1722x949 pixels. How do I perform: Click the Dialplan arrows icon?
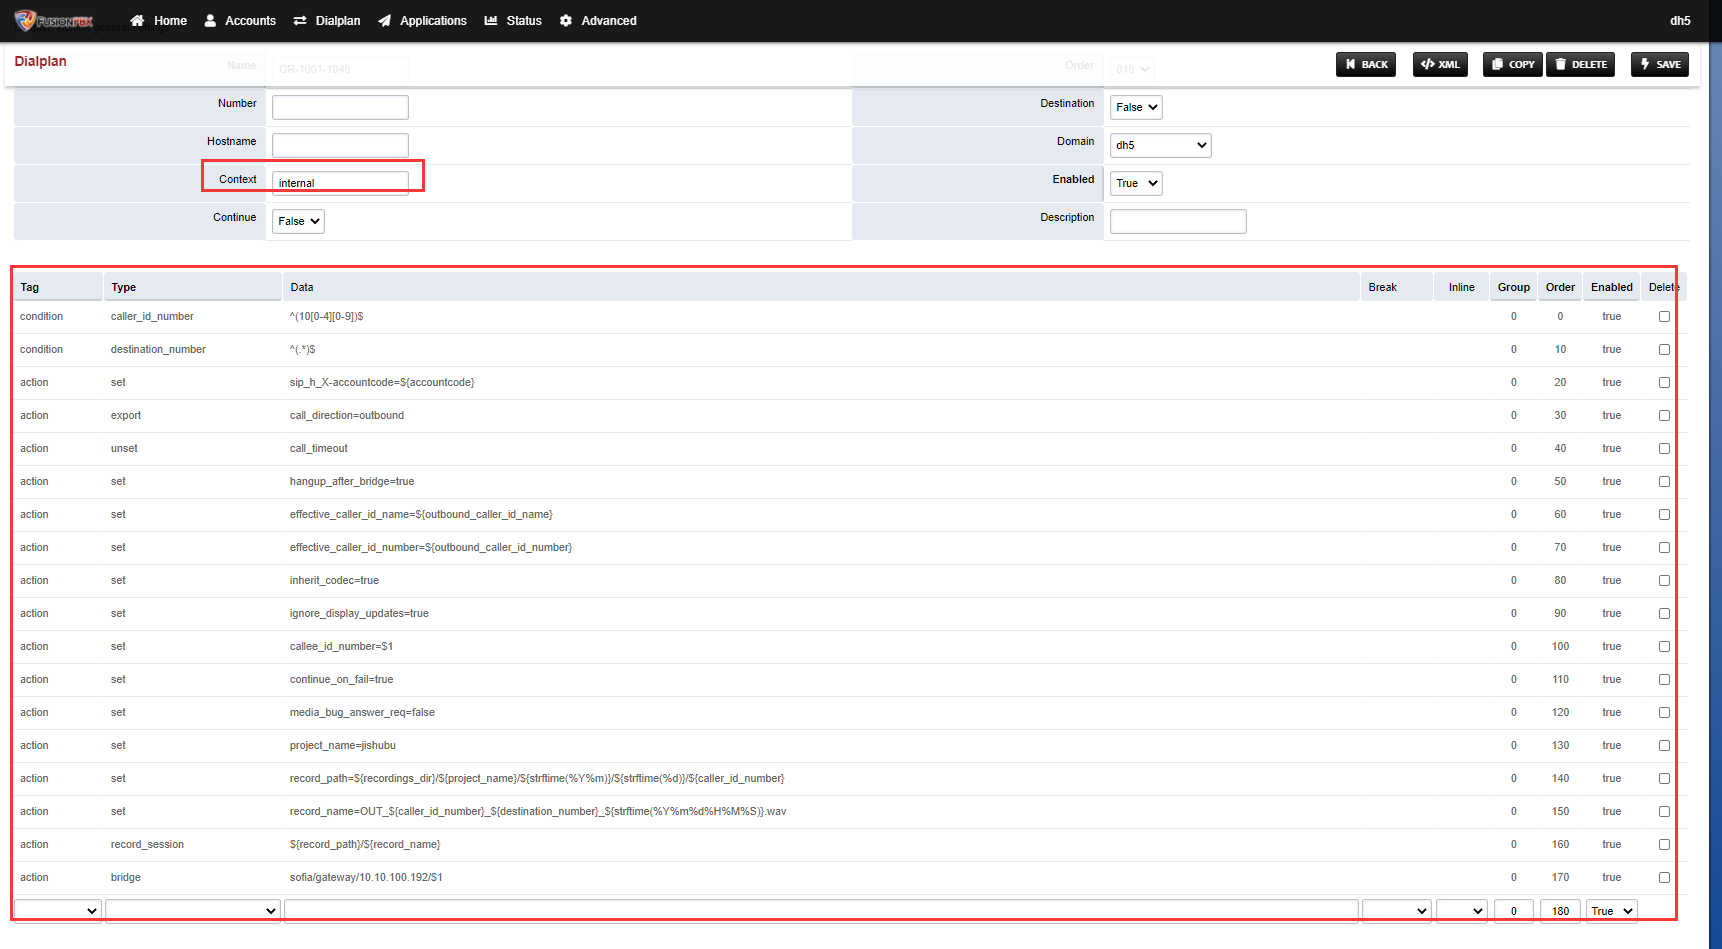pyautogui.click(x=300, y=20)
